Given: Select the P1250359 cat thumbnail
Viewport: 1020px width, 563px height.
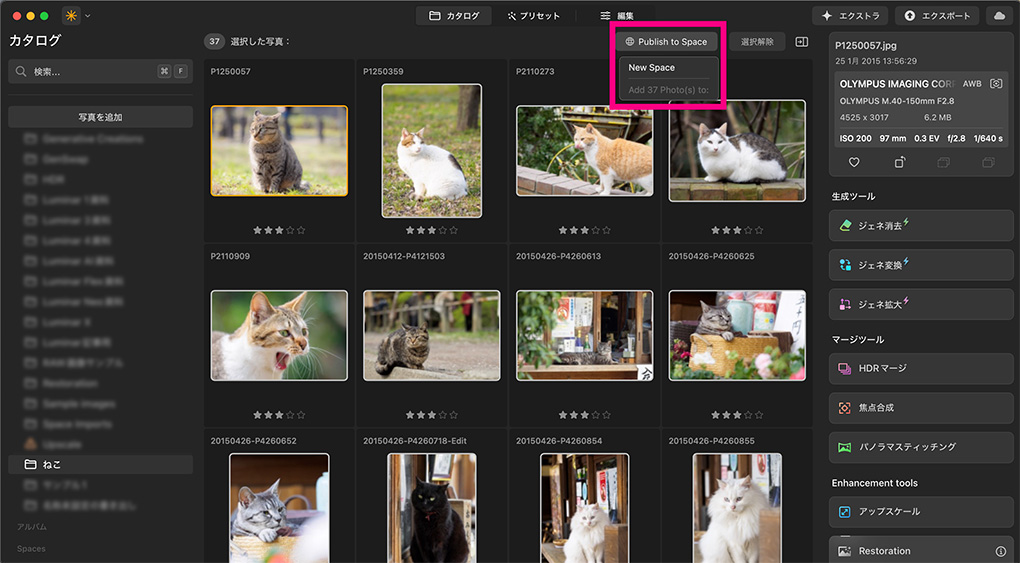Looking at the screenshot, I should pyautogui.click(x=432, y=151).
